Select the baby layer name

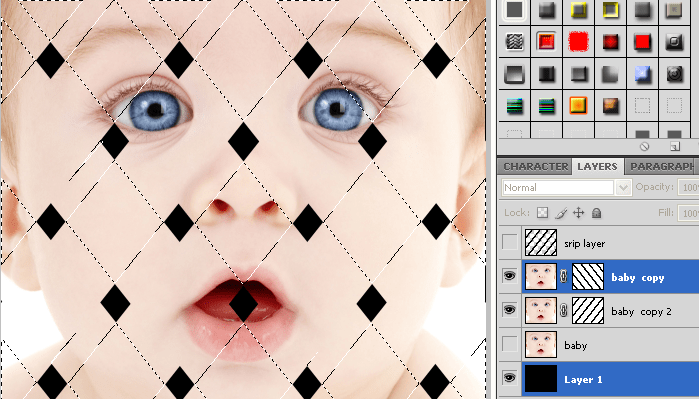coord(576,346)
